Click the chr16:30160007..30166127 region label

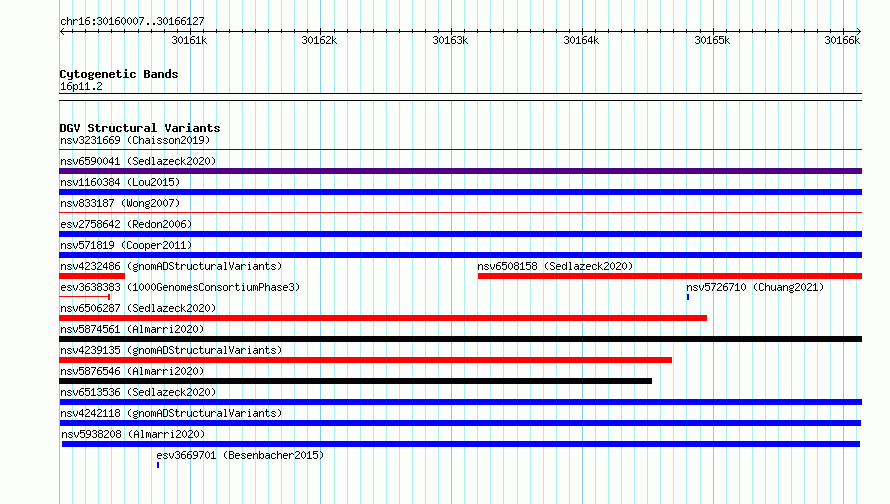132,21
